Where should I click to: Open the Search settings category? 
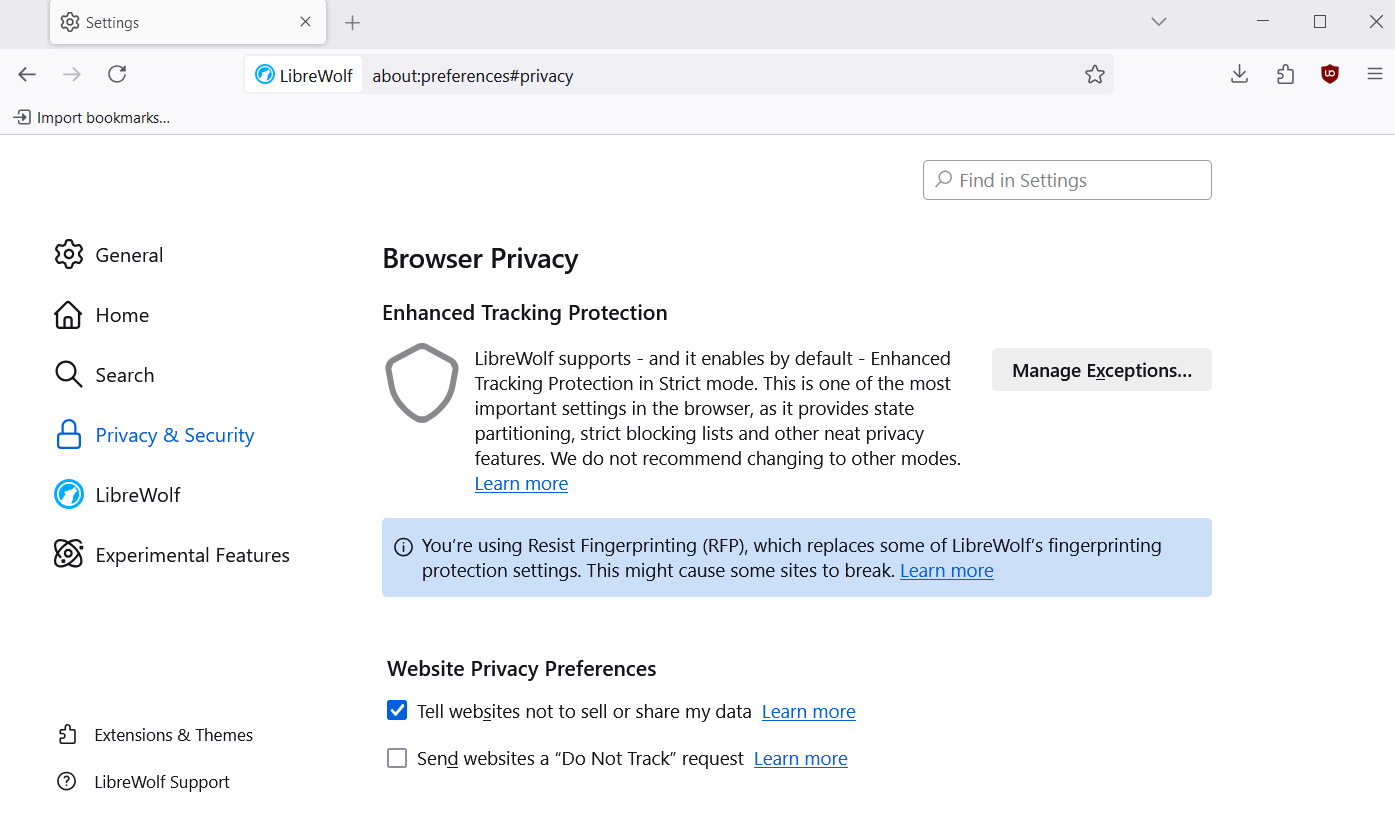point(105,375)
